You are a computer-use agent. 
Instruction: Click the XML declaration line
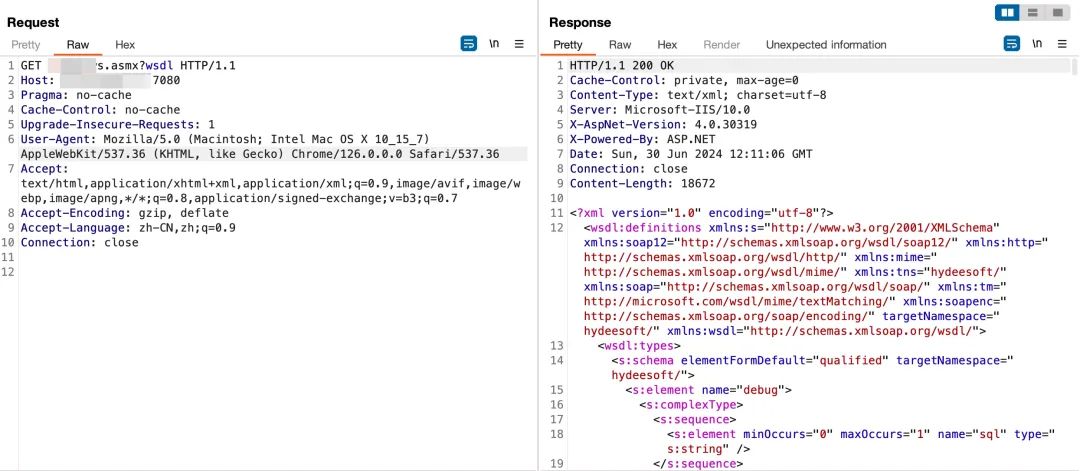point(701,213)
